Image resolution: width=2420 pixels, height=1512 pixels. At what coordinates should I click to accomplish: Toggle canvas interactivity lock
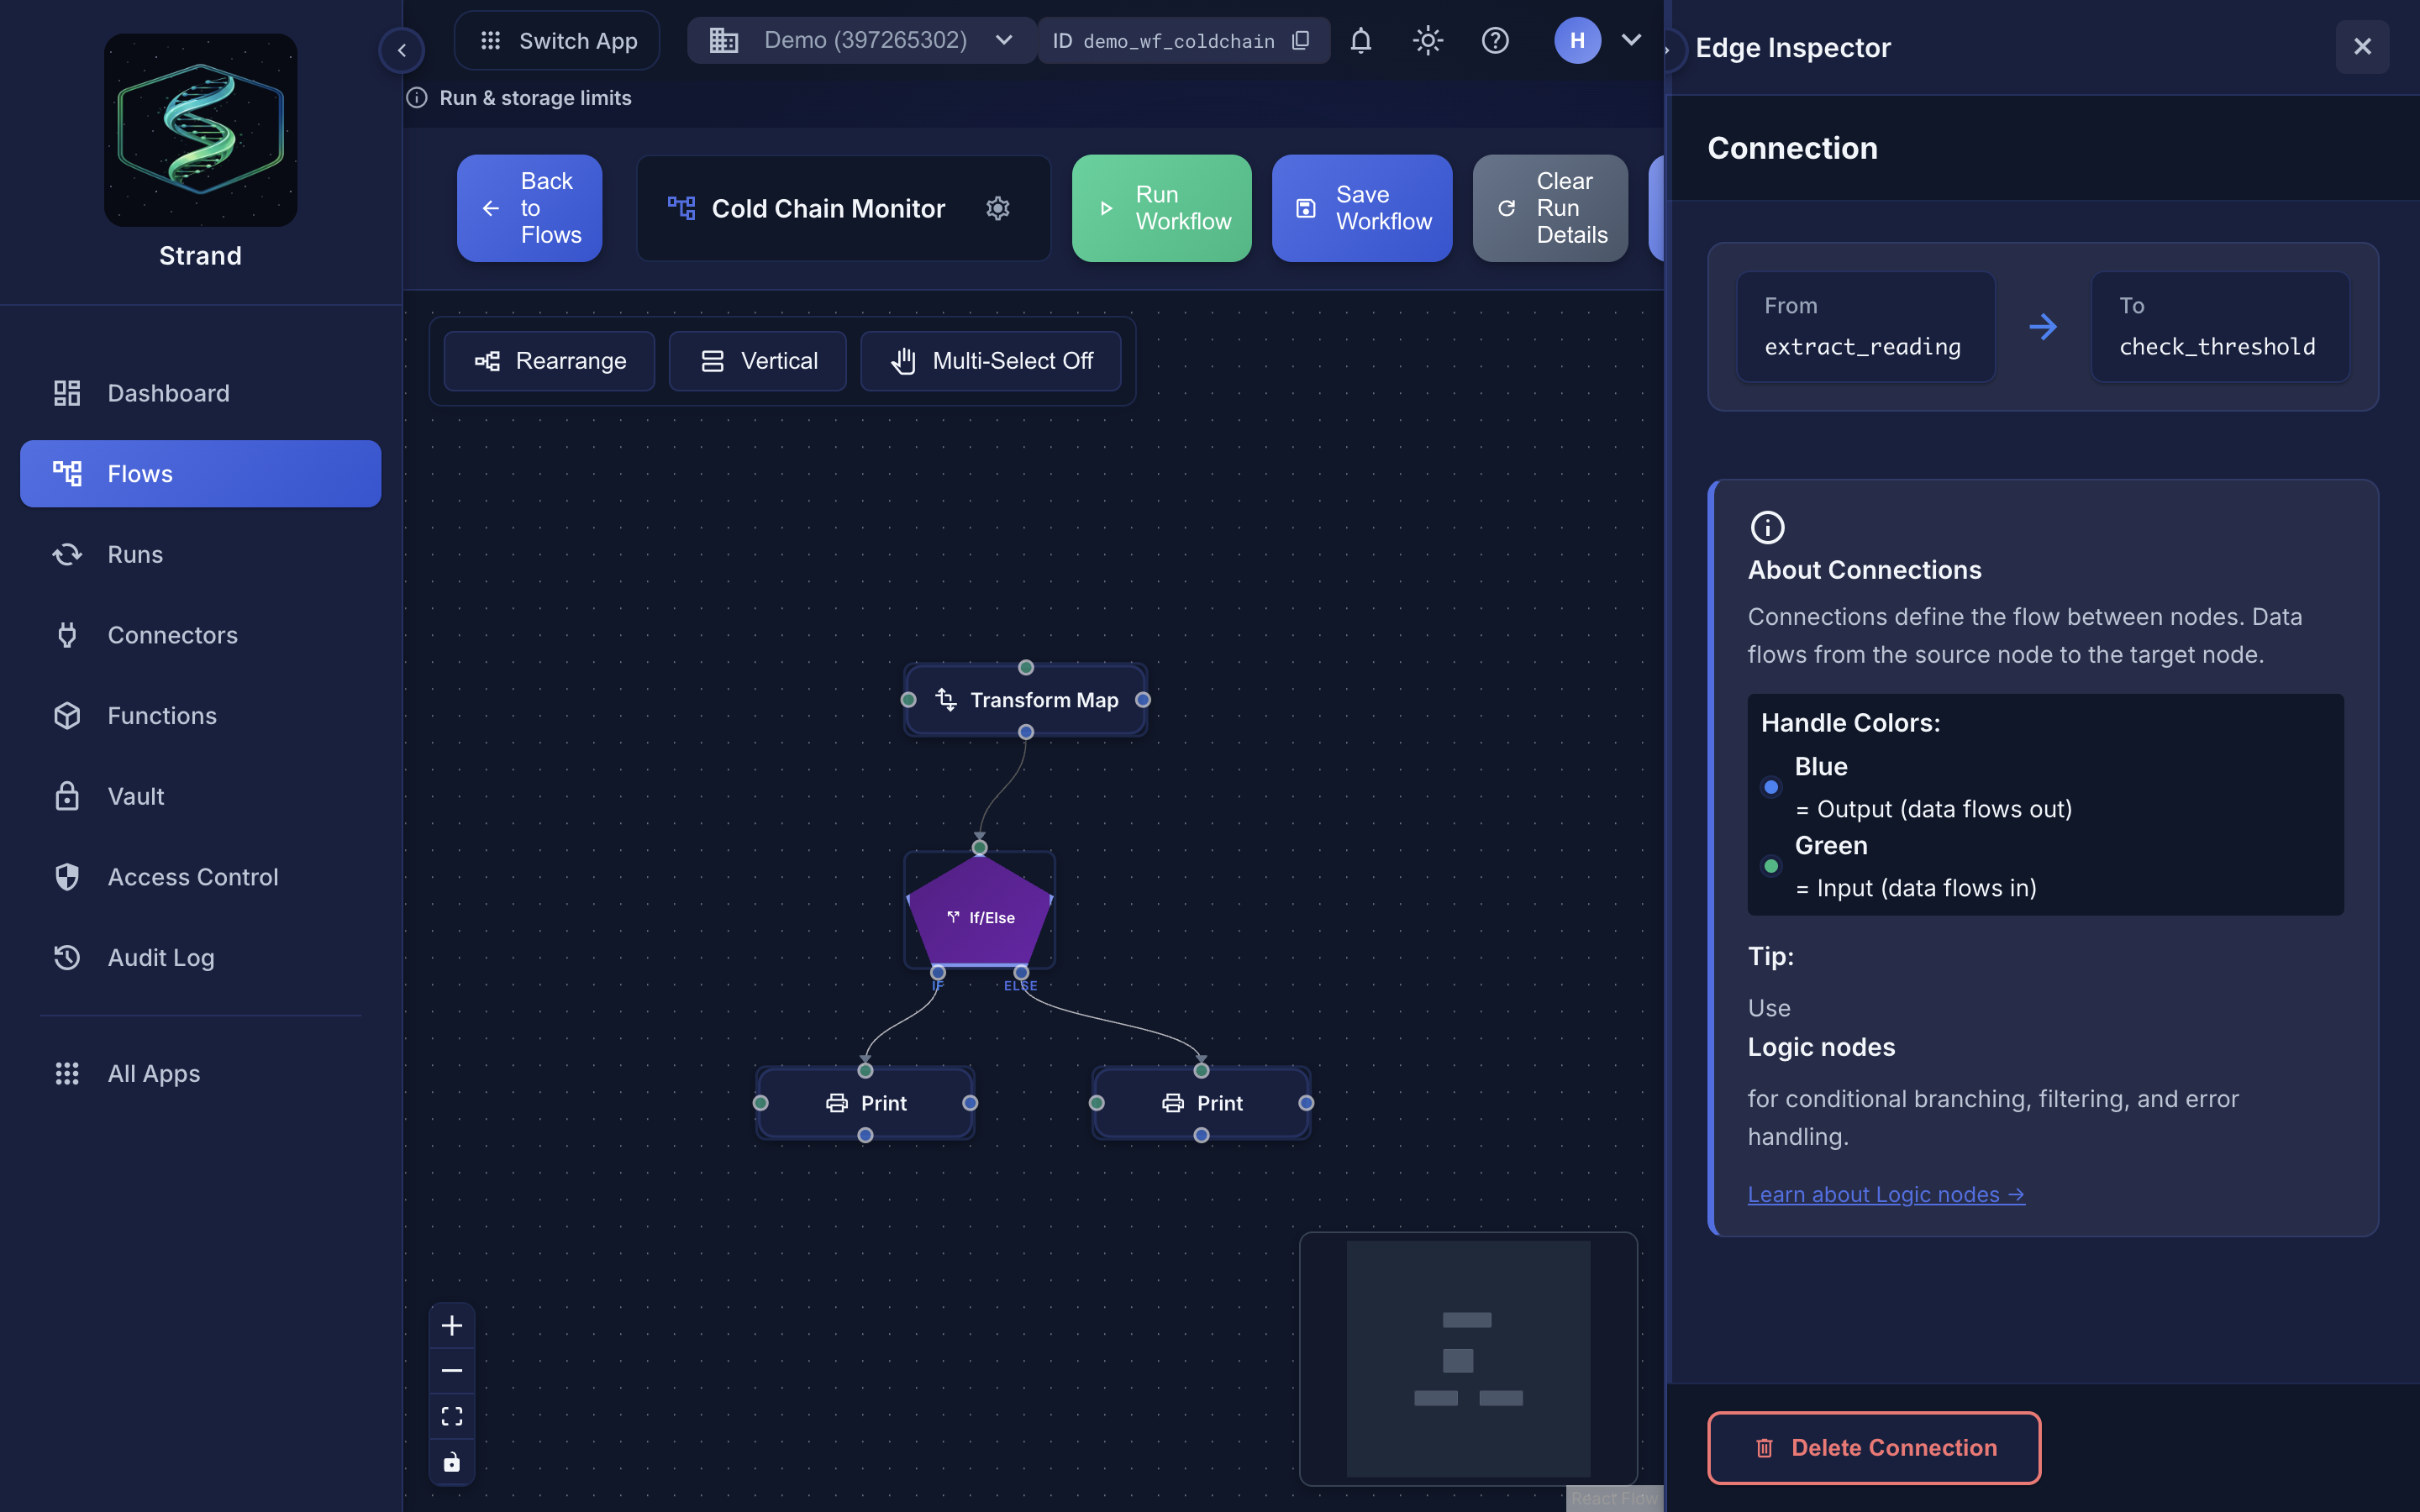[452, 1462]
